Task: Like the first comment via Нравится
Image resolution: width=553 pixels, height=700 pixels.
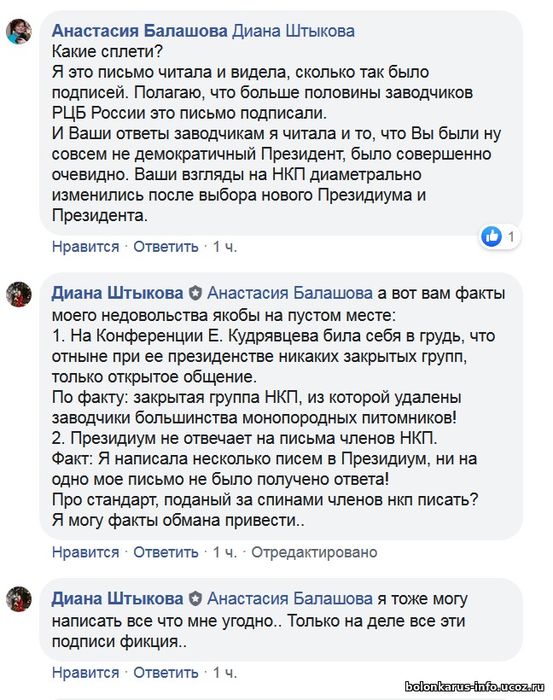Action: [x=86, y=246]
